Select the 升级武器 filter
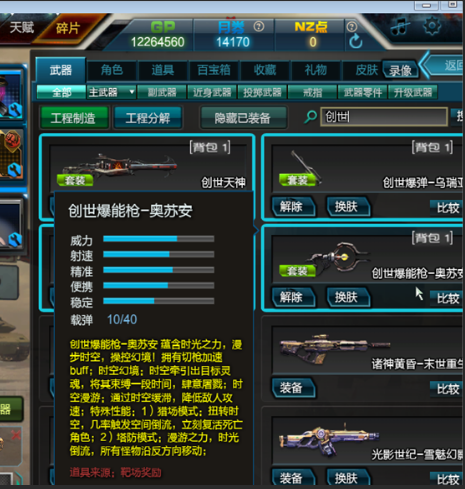This screenshot has width=465, height=489. pos(413,92)
